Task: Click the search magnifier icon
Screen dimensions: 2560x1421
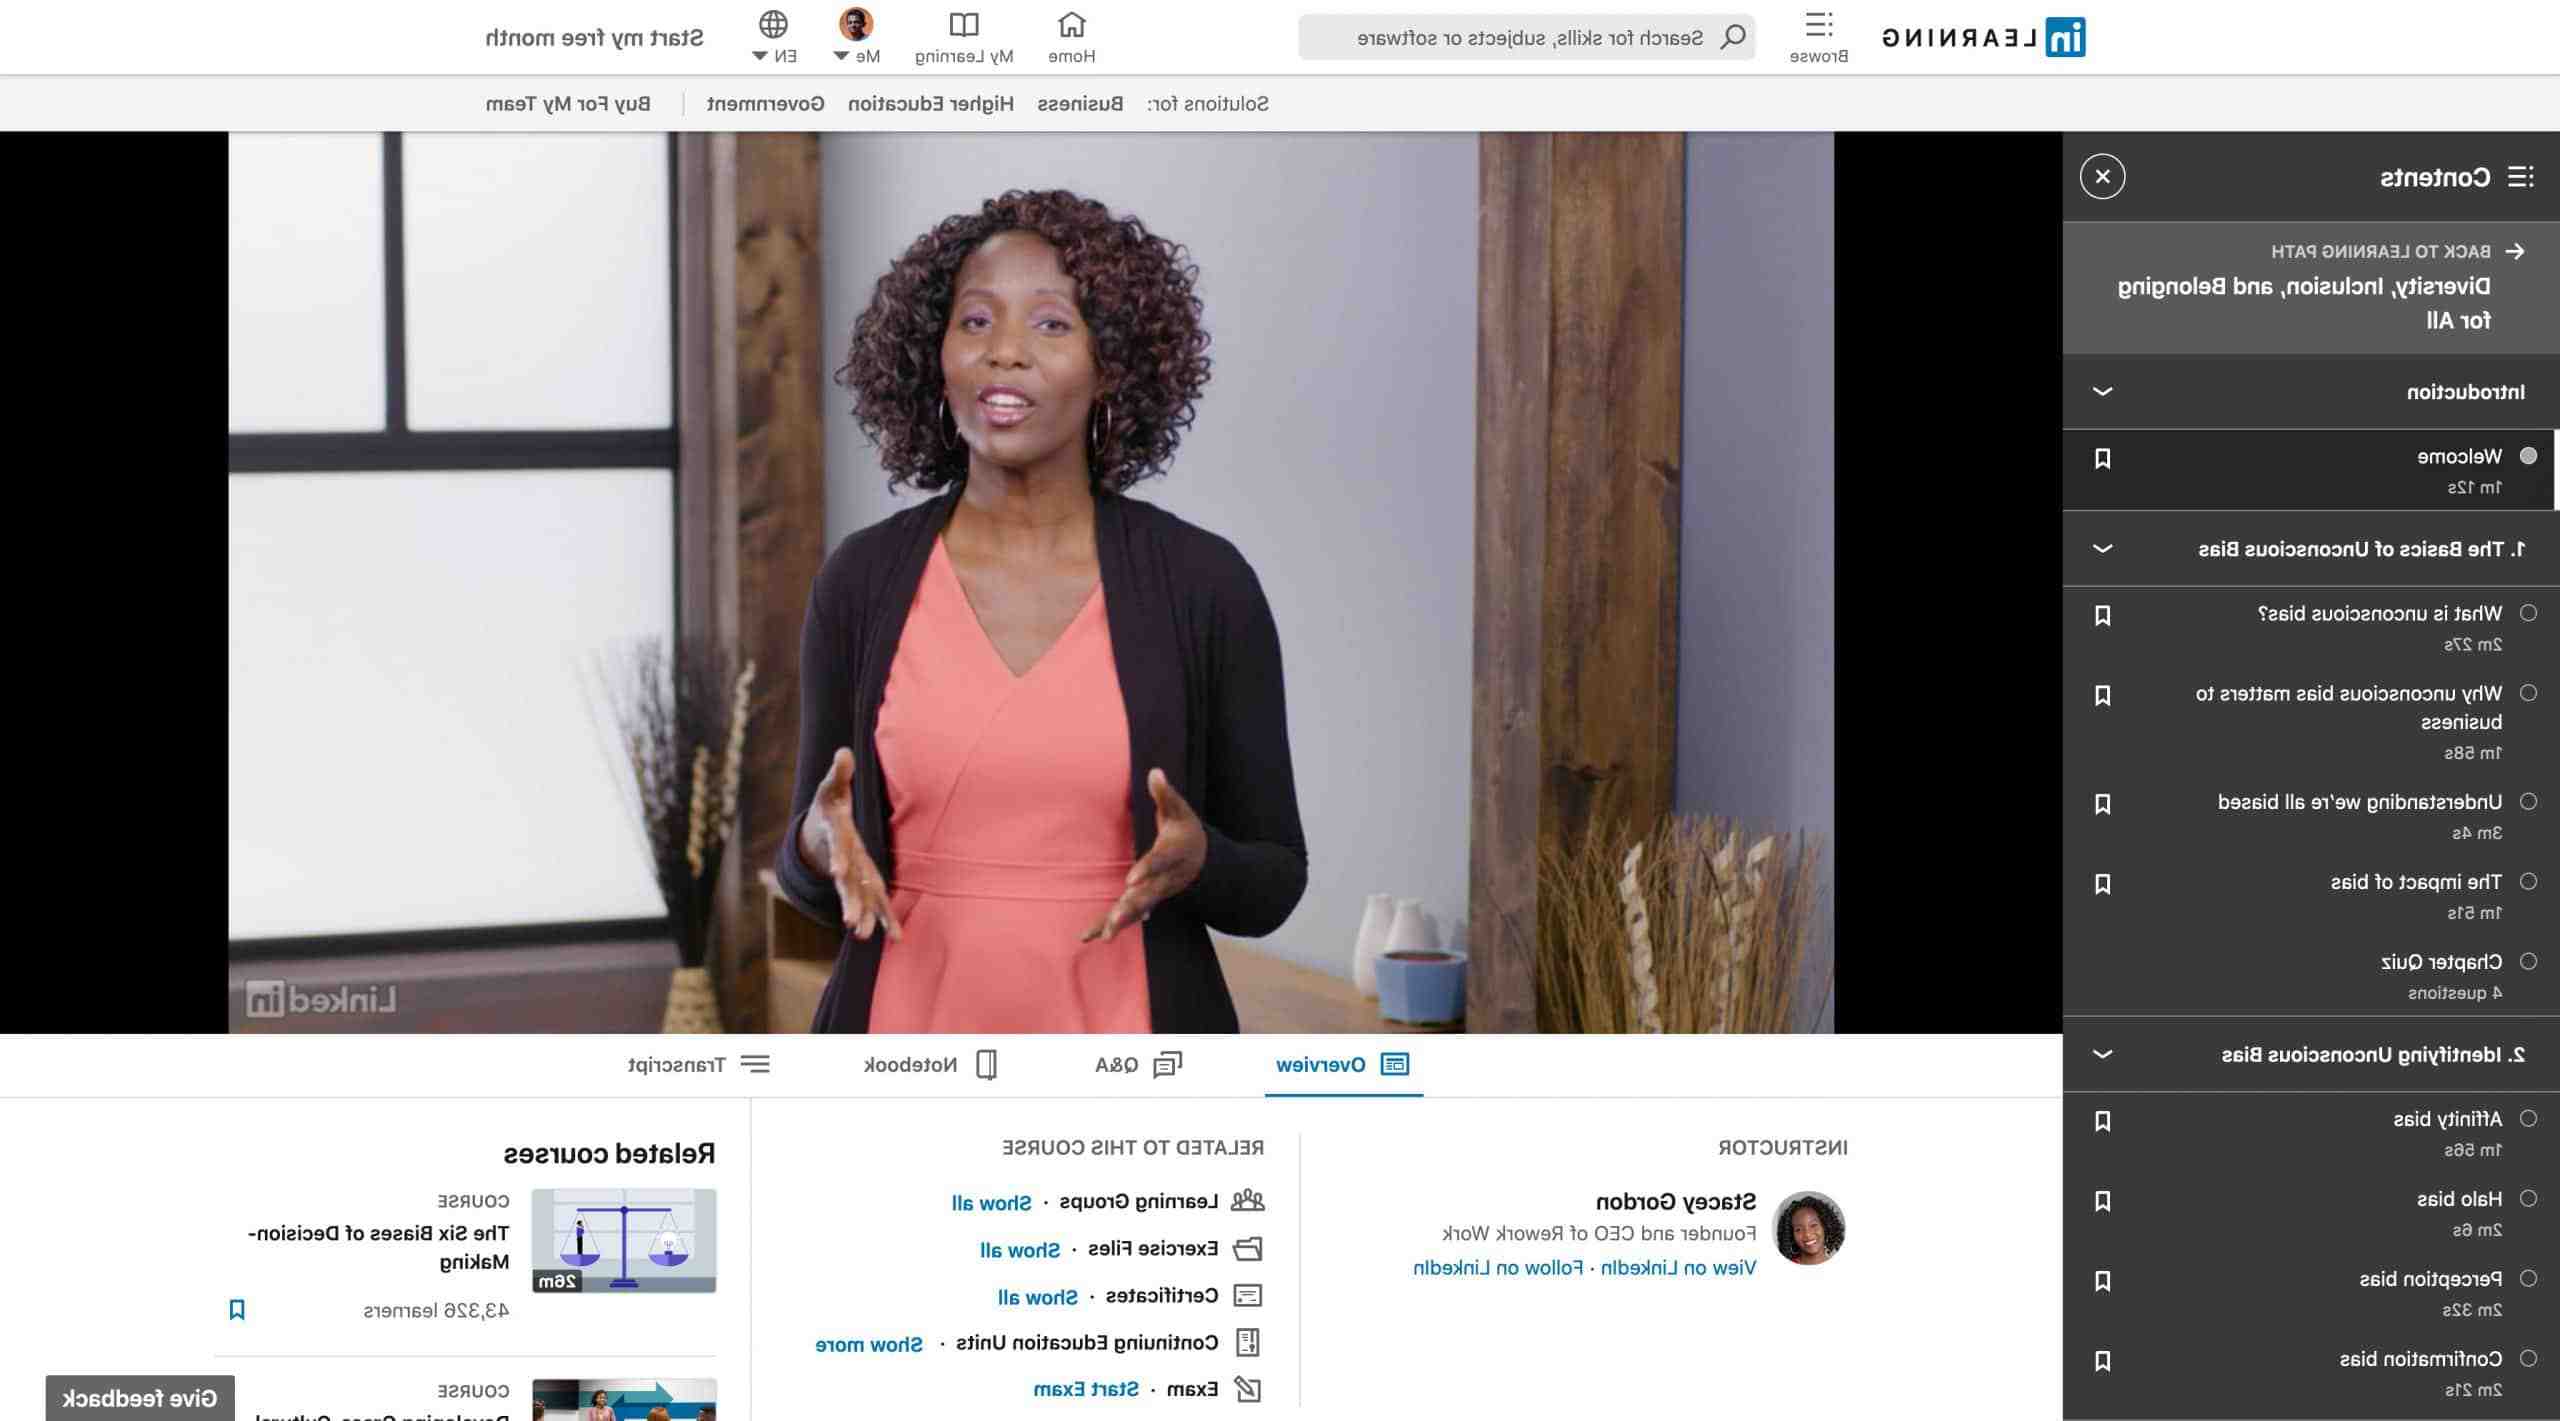Action: click(1733, 37)
